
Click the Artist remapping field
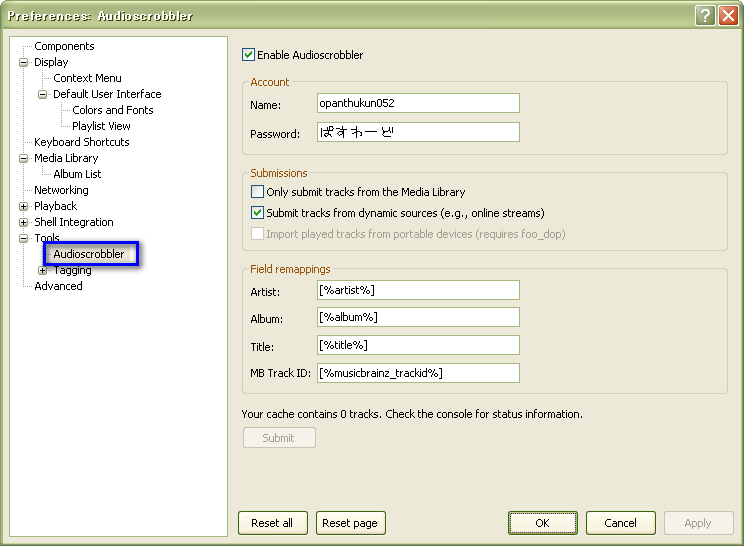coord(418,290)
